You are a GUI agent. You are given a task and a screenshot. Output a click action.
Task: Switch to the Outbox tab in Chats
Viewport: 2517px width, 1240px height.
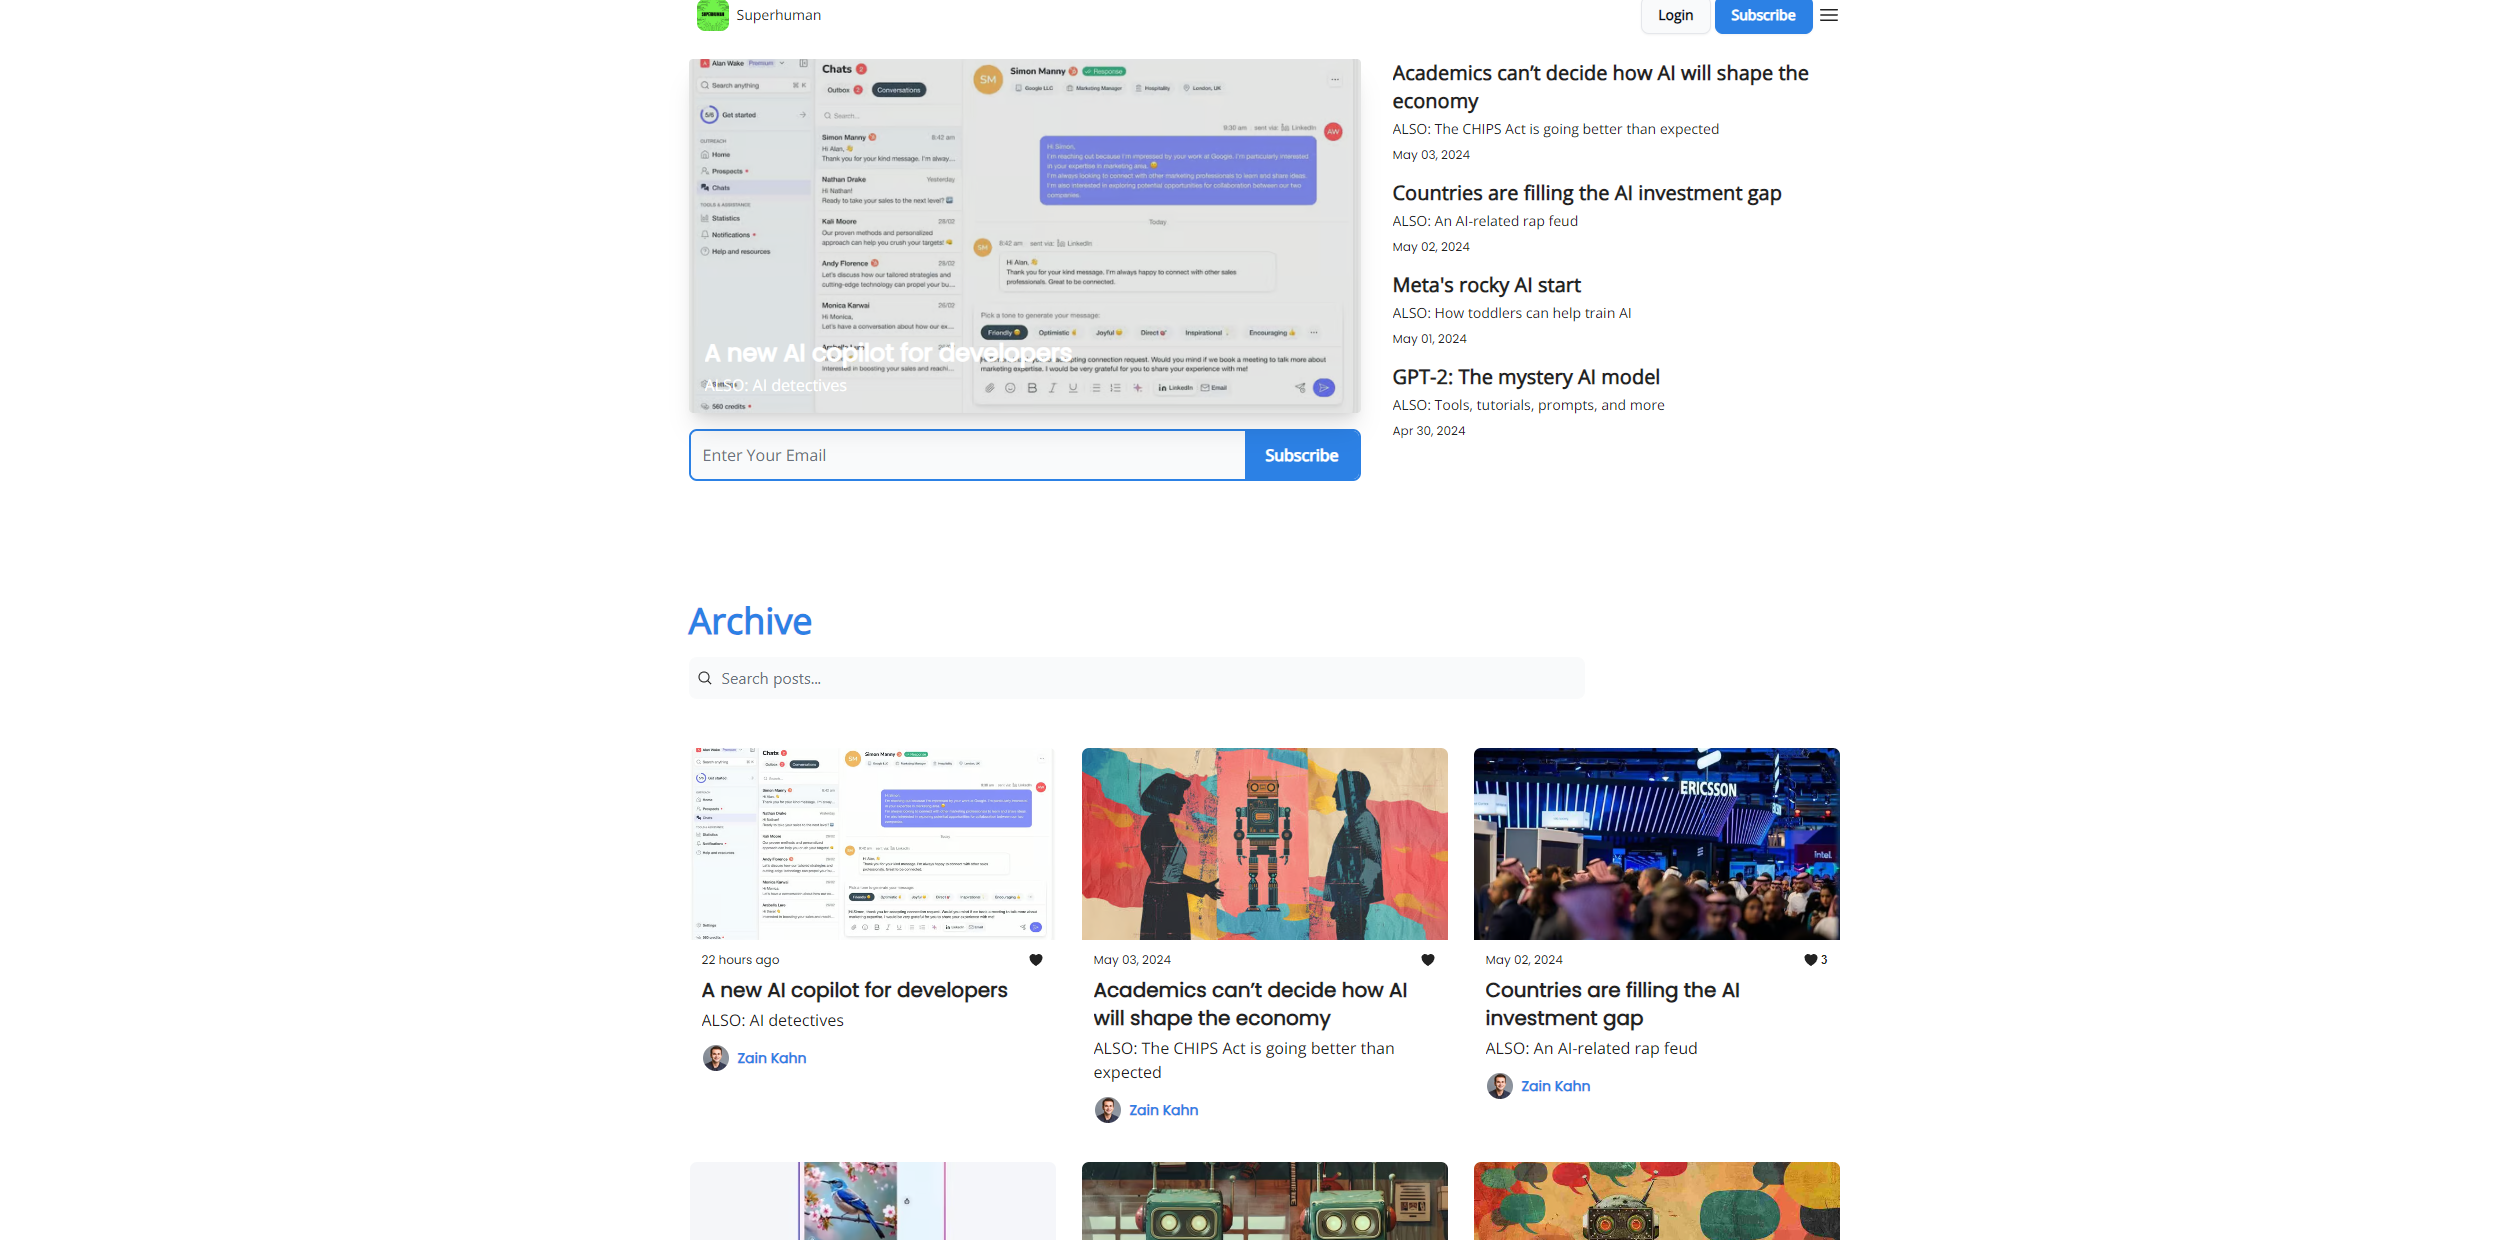point(840,90)
